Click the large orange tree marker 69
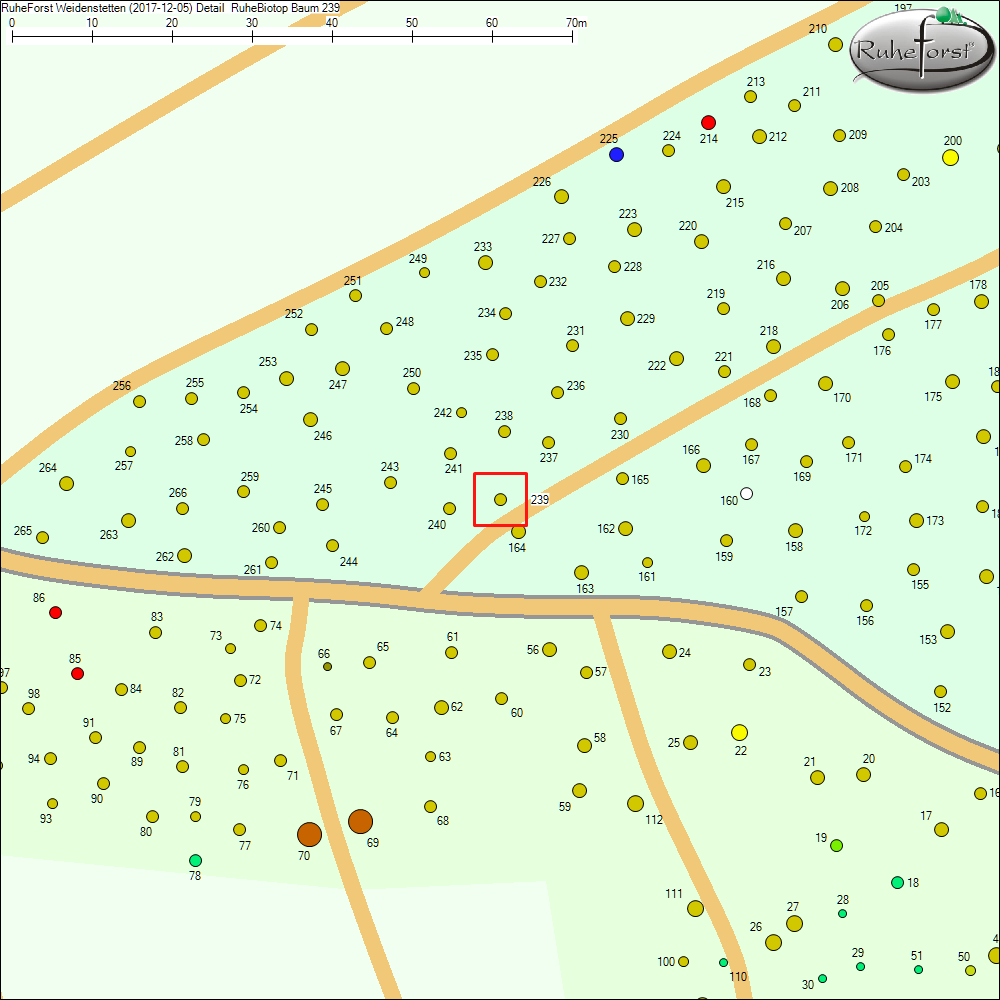This screenshot has height=1000, width=1000. coord(360,822)
